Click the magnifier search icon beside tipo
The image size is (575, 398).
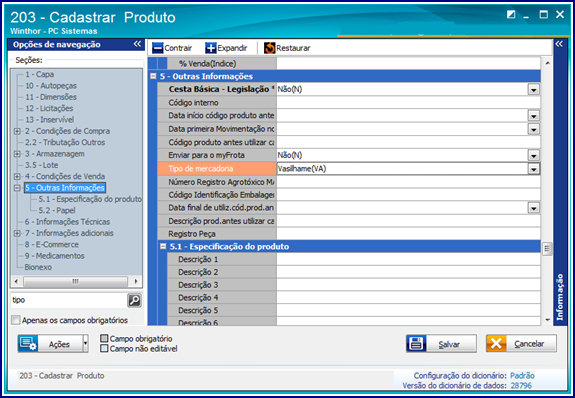(135, 300)
